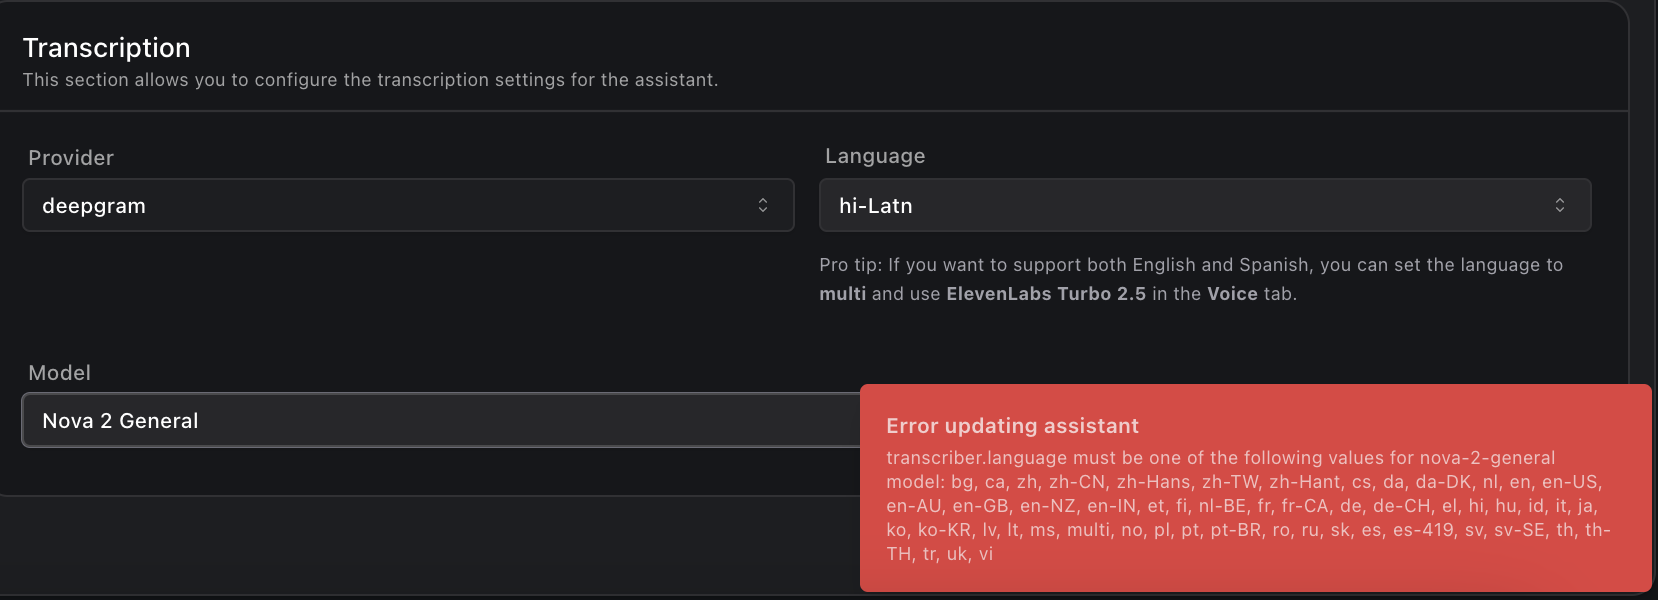Click the ElevenLabs Turbo 2.5 bold text

click(x=1045, y=294)
